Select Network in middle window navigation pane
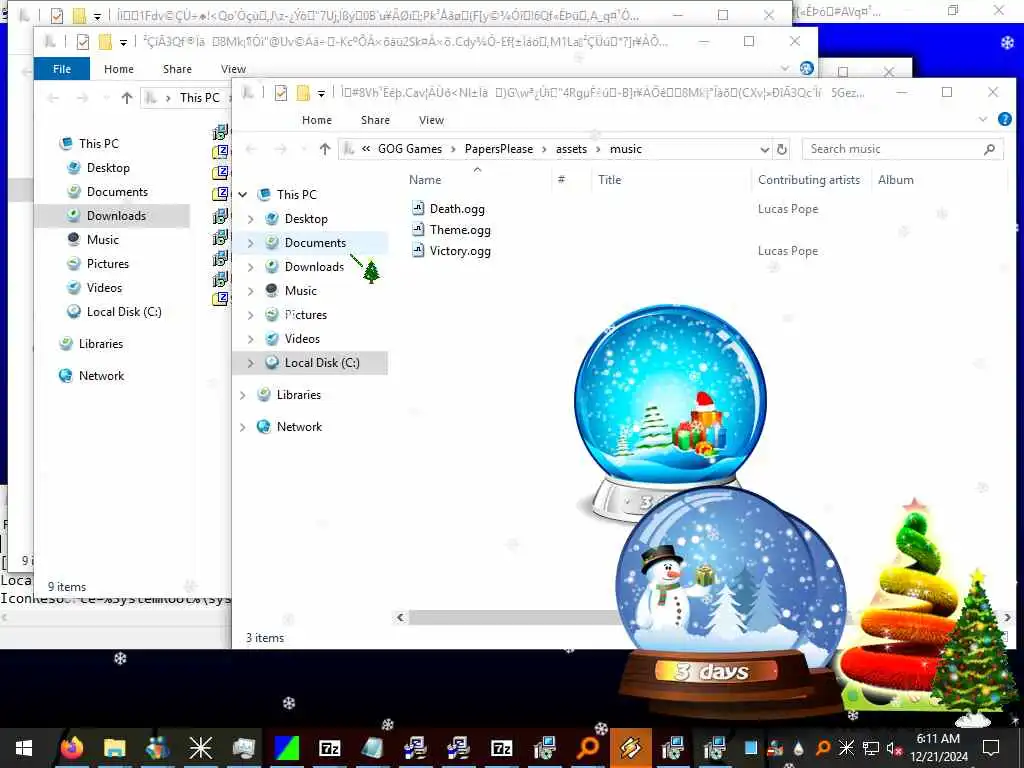 pyautogui.click(x=101, y=376)
